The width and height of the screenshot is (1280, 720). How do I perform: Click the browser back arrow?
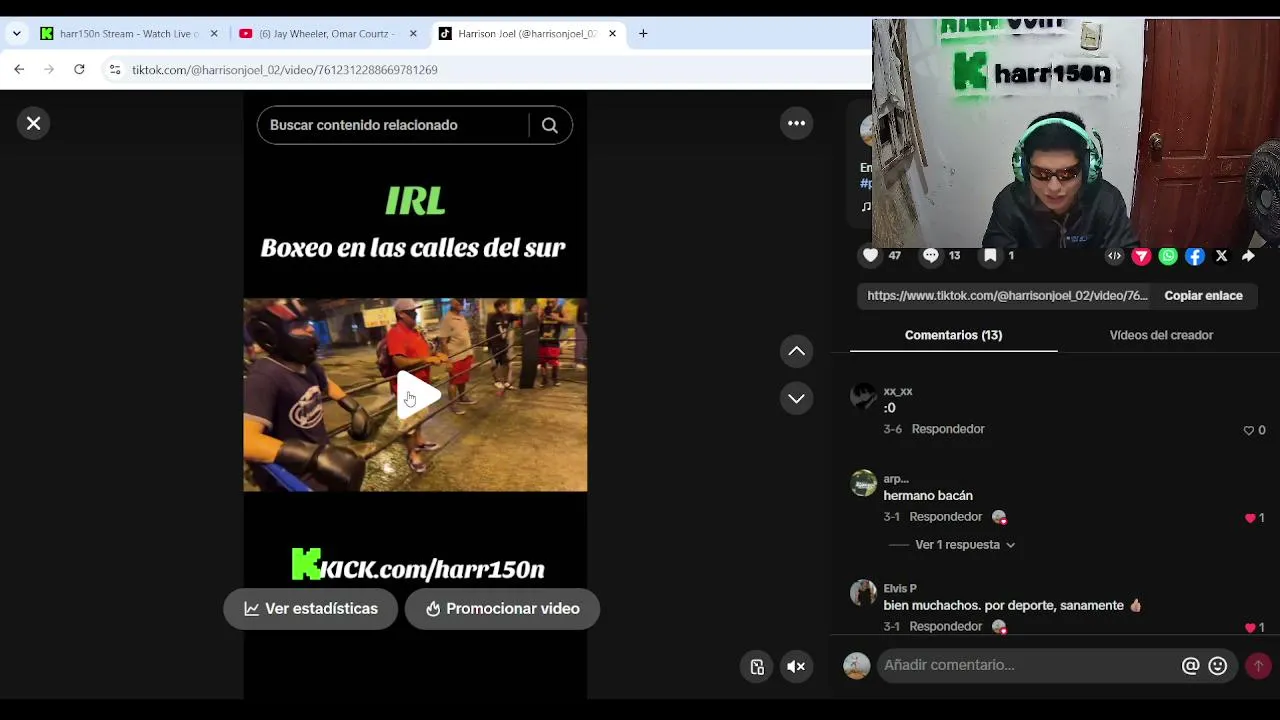19,69
